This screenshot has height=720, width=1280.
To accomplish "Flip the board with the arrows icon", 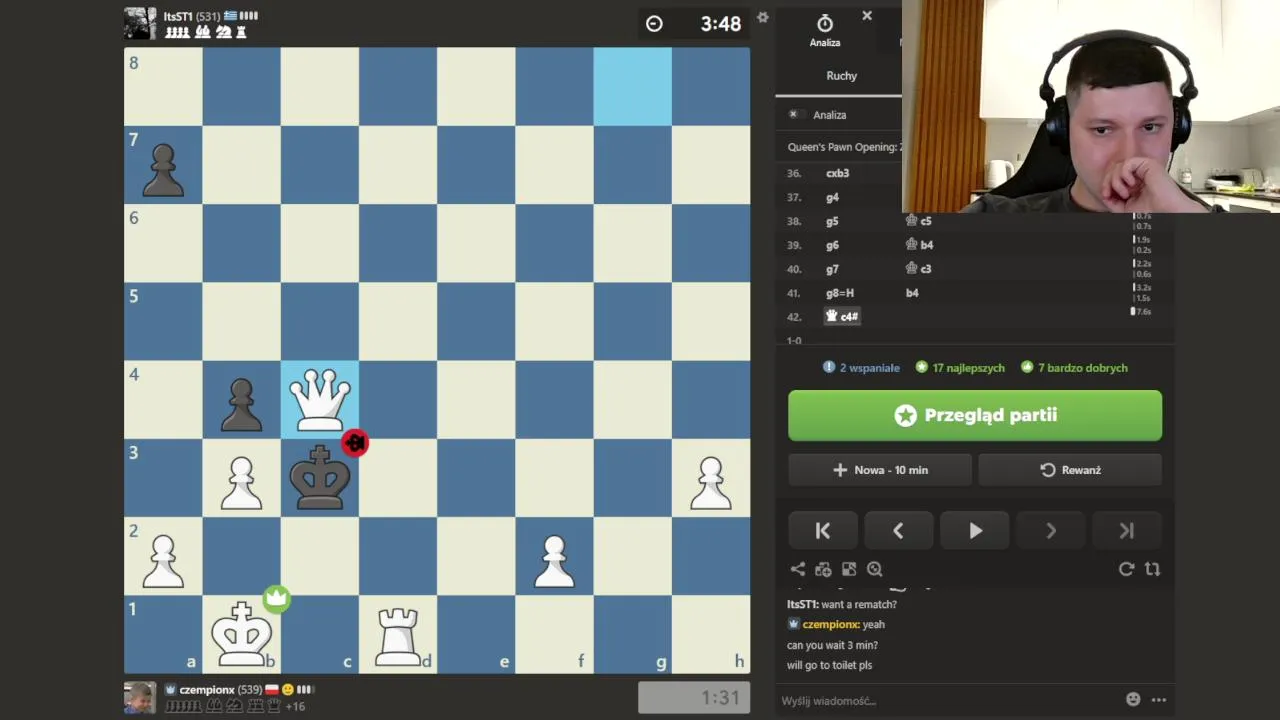I will pos(1152,569).
